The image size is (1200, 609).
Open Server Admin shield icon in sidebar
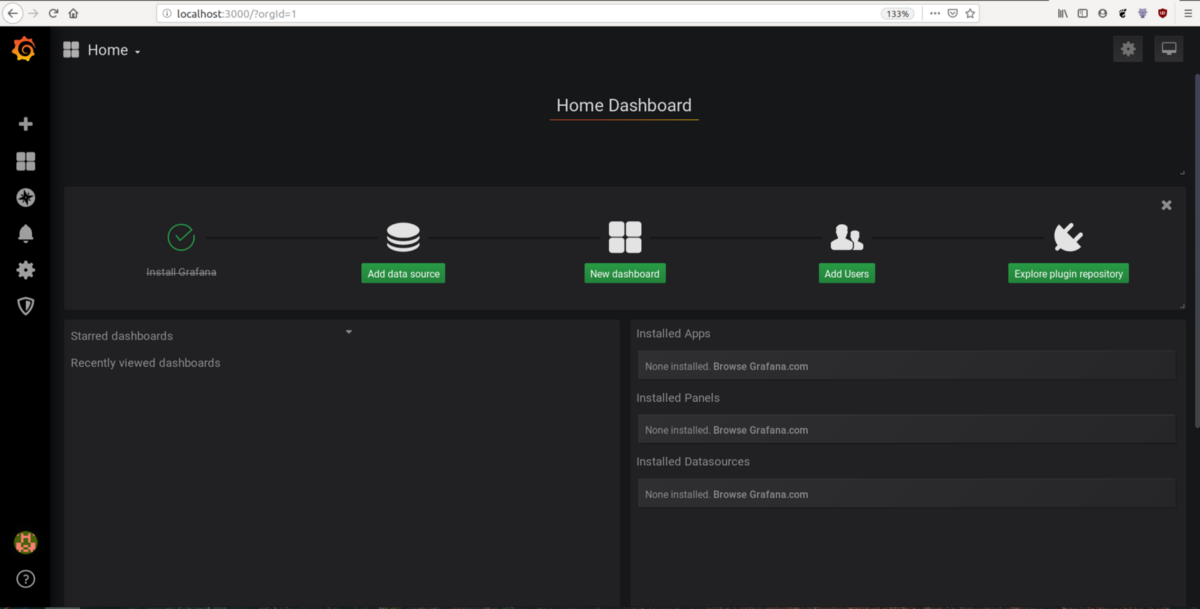coord(26,306)
